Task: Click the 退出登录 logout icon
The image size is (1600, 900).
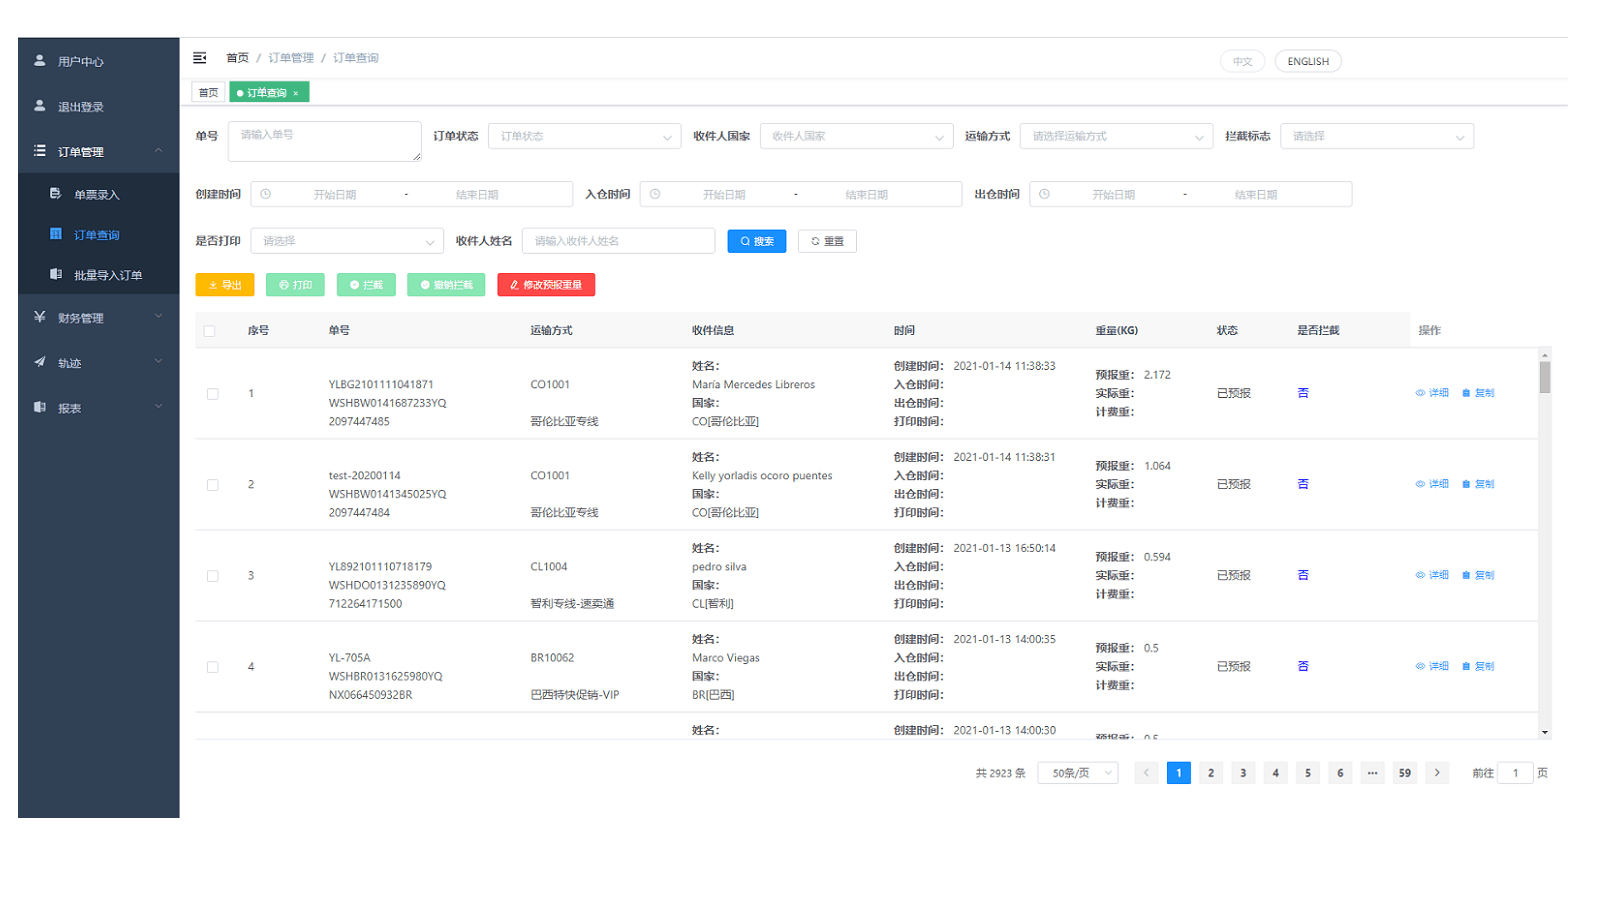Action: pyautogui.click(x=39, y=106)
